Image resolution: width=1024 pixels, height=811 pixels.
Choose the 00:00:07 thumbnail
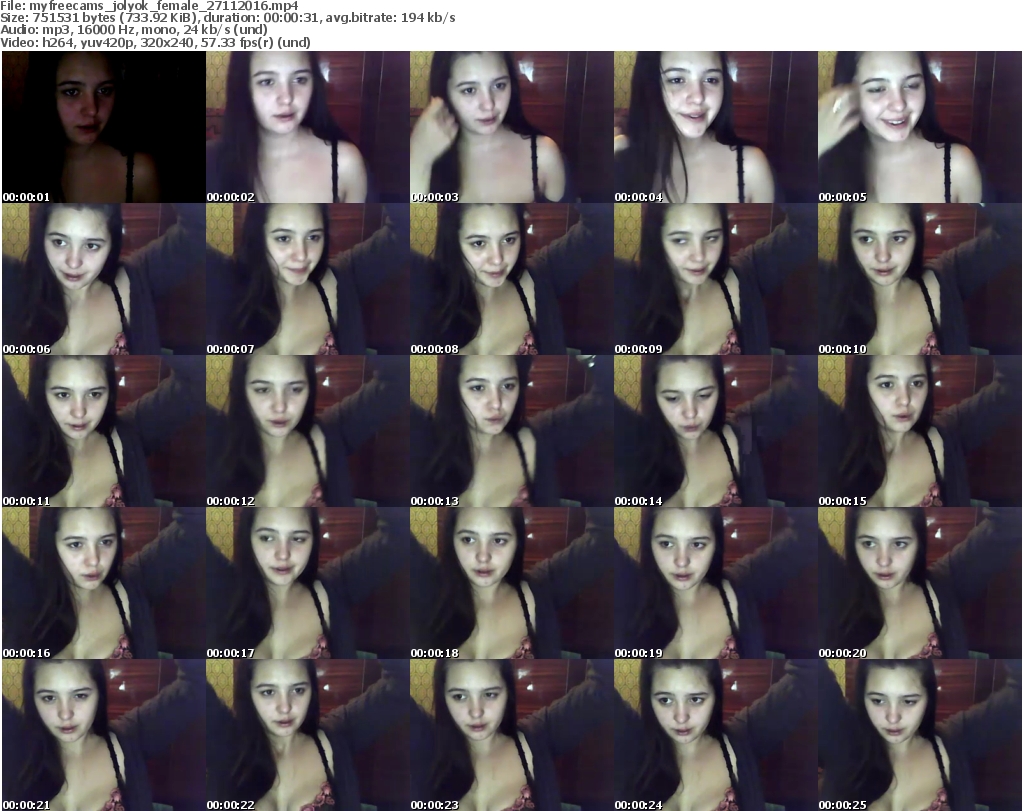pyautogui.click(x=308, y=279)
